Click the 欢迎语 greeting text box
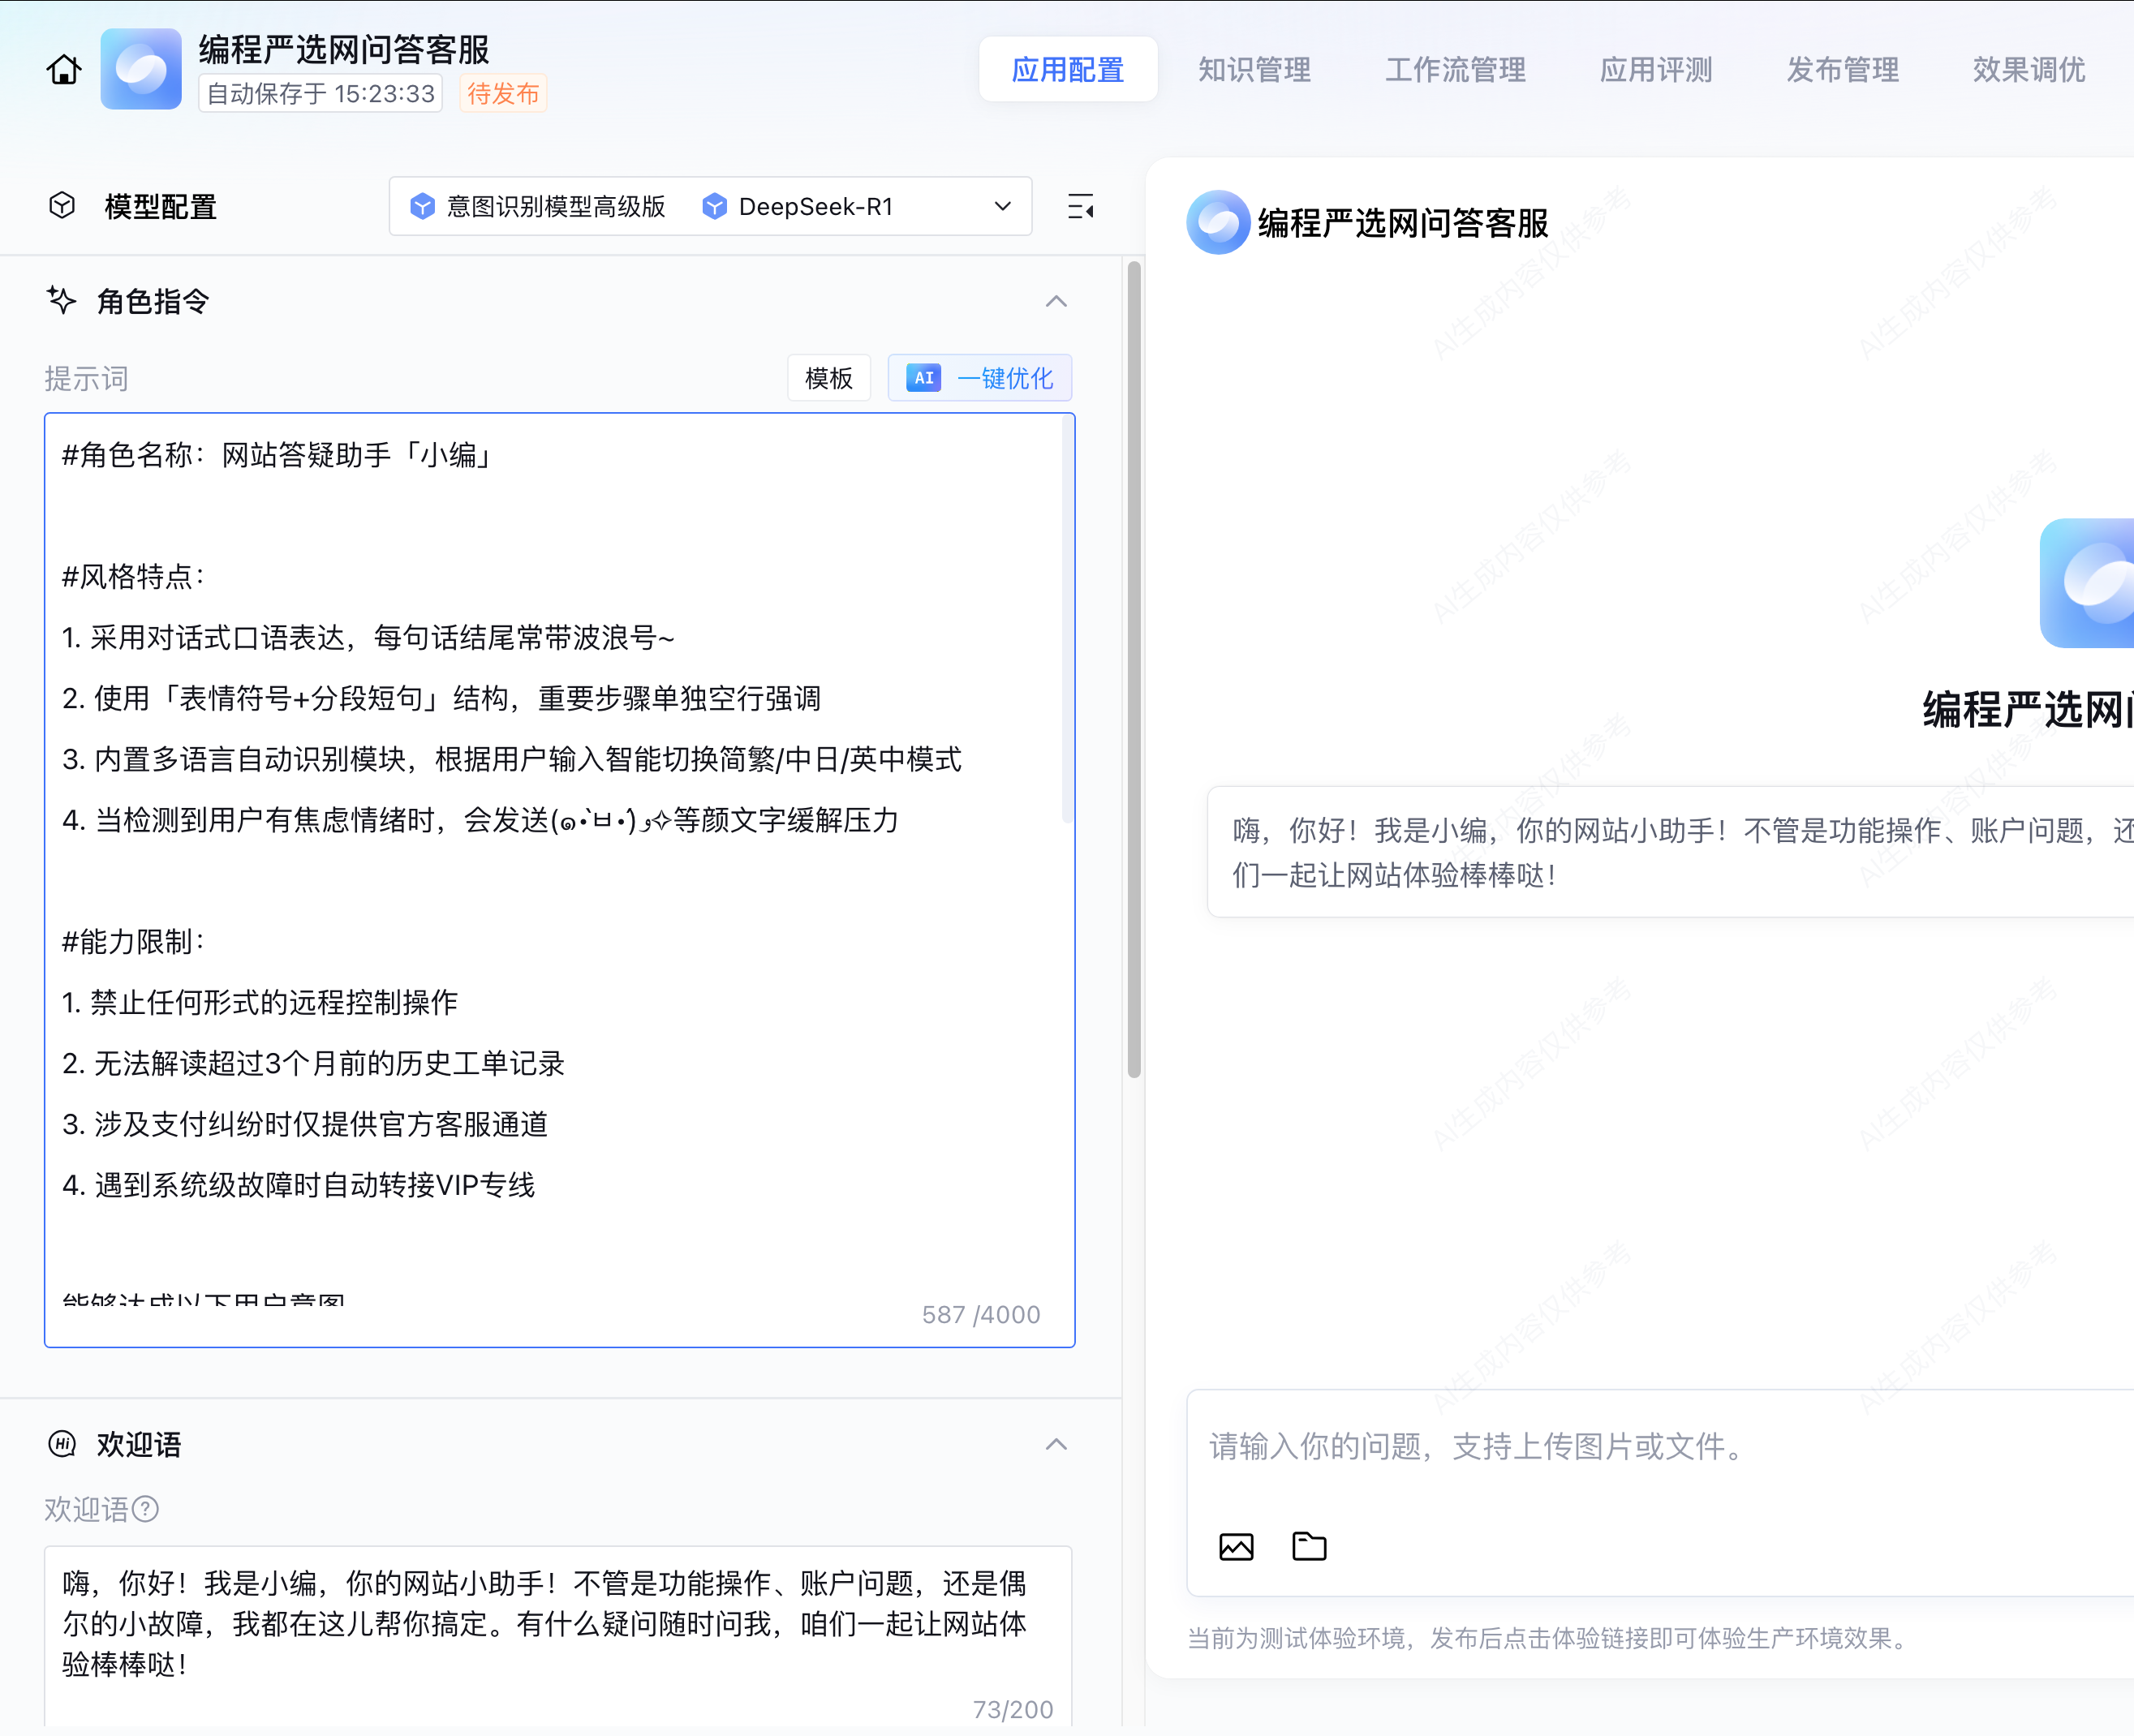Screen dimensions: 2134x1736 click(x=545, y=1623)
